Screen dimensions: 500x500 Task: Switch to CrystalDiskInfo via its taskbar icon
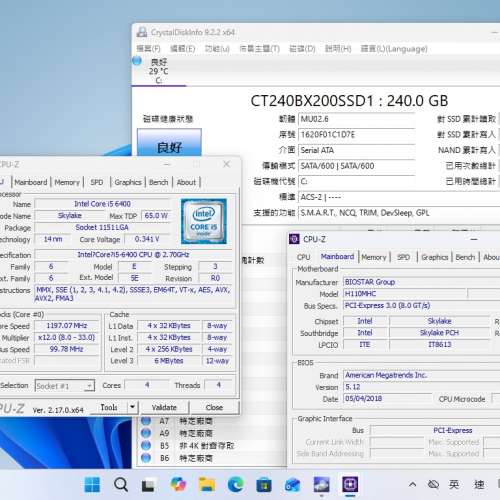point(321,484)
